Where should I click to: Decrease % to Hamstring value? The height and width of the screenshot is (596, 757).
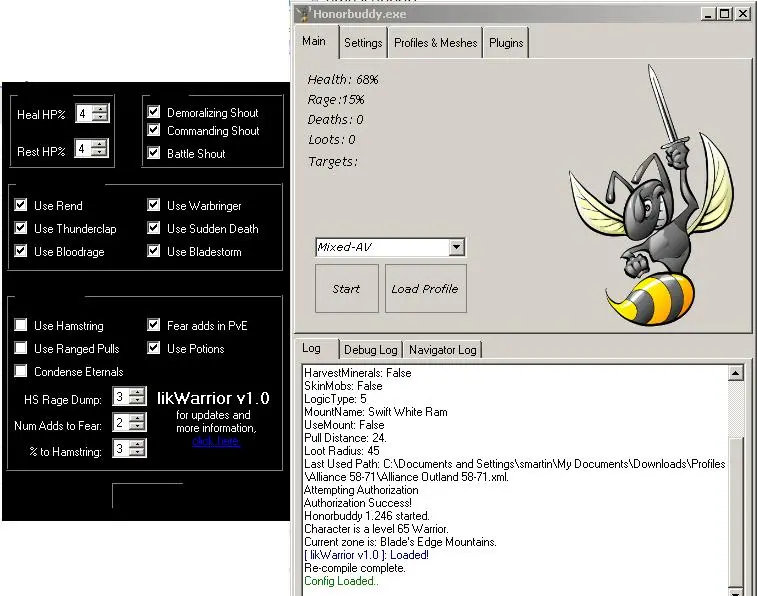pyautogui.click(x=138, y=453)
